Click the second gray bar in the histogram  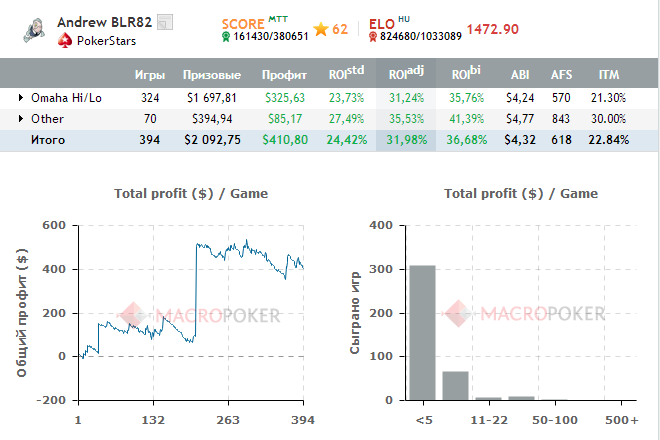(455, 385)
